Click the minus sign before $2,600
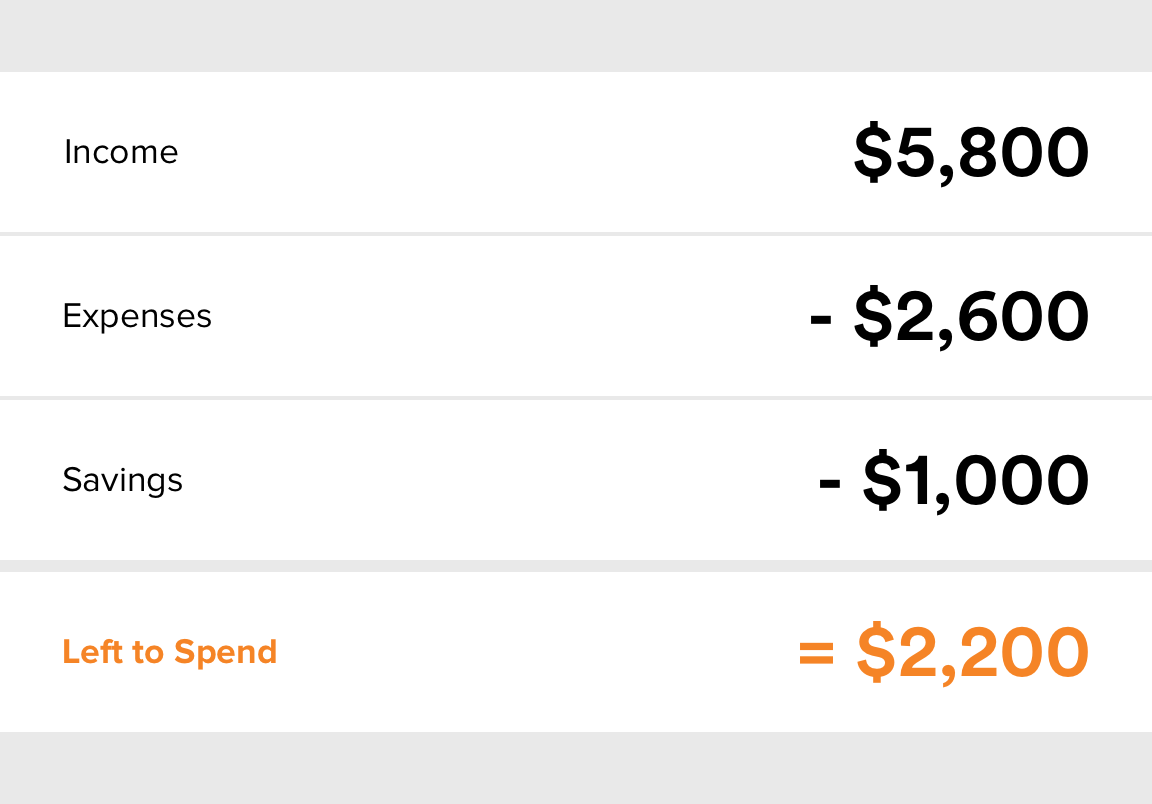This screenshot has width=1152, height=804. (x=821, y=320)
